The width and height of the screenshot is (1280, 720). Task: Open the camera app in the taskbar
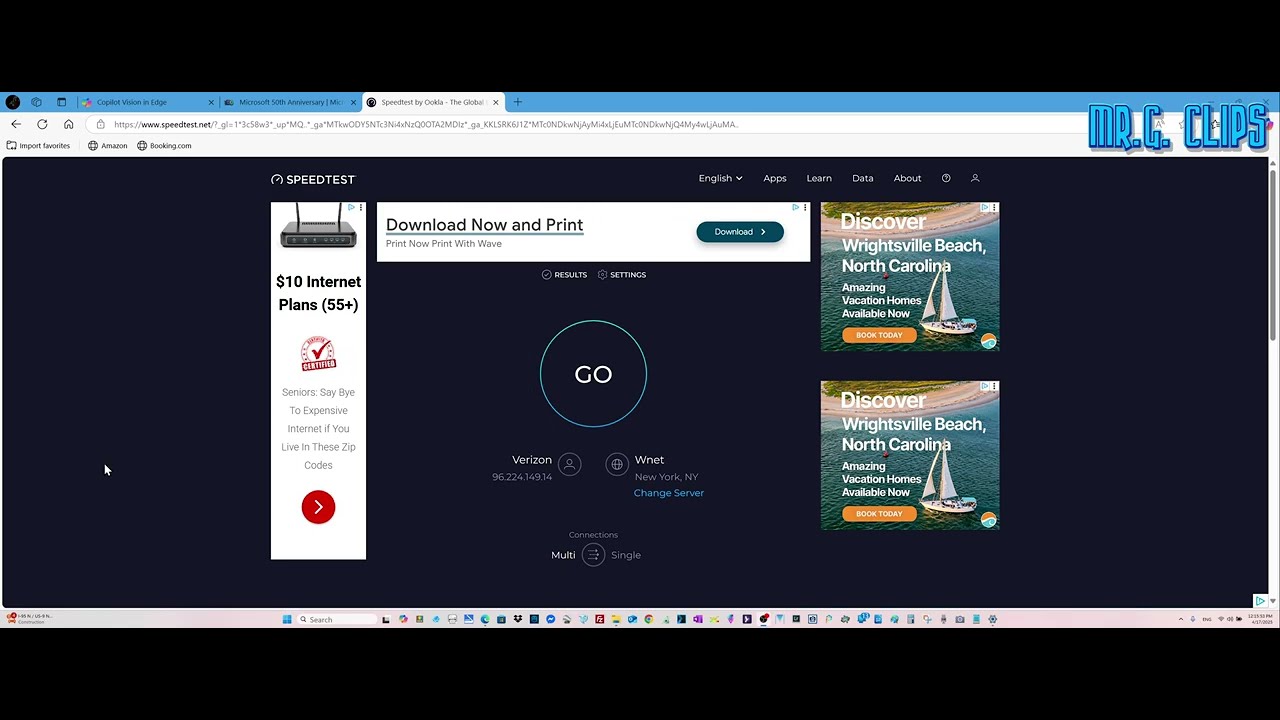point(960,619)
